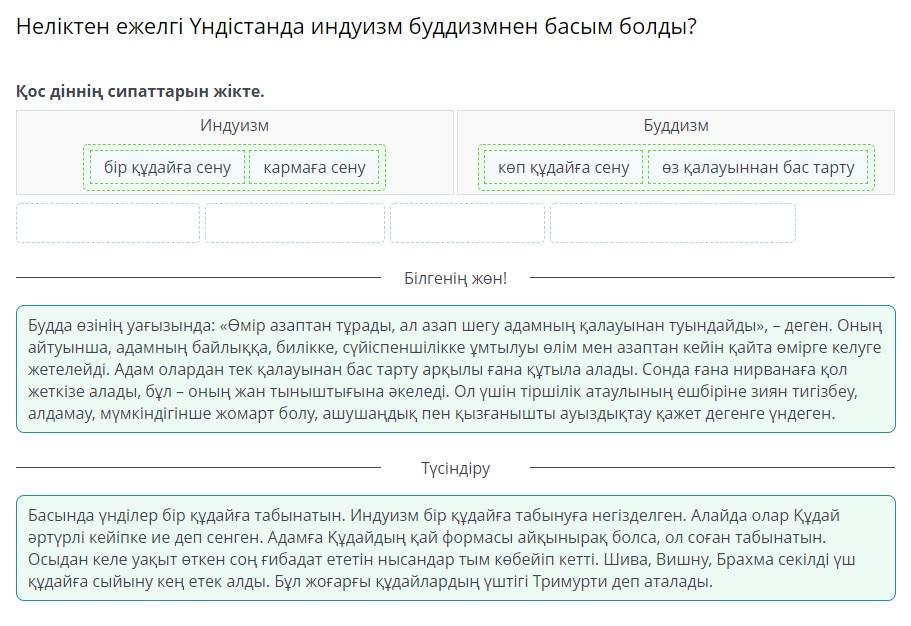Select the 'өз қалауынан бас тарту' chip

click(757, 168)
